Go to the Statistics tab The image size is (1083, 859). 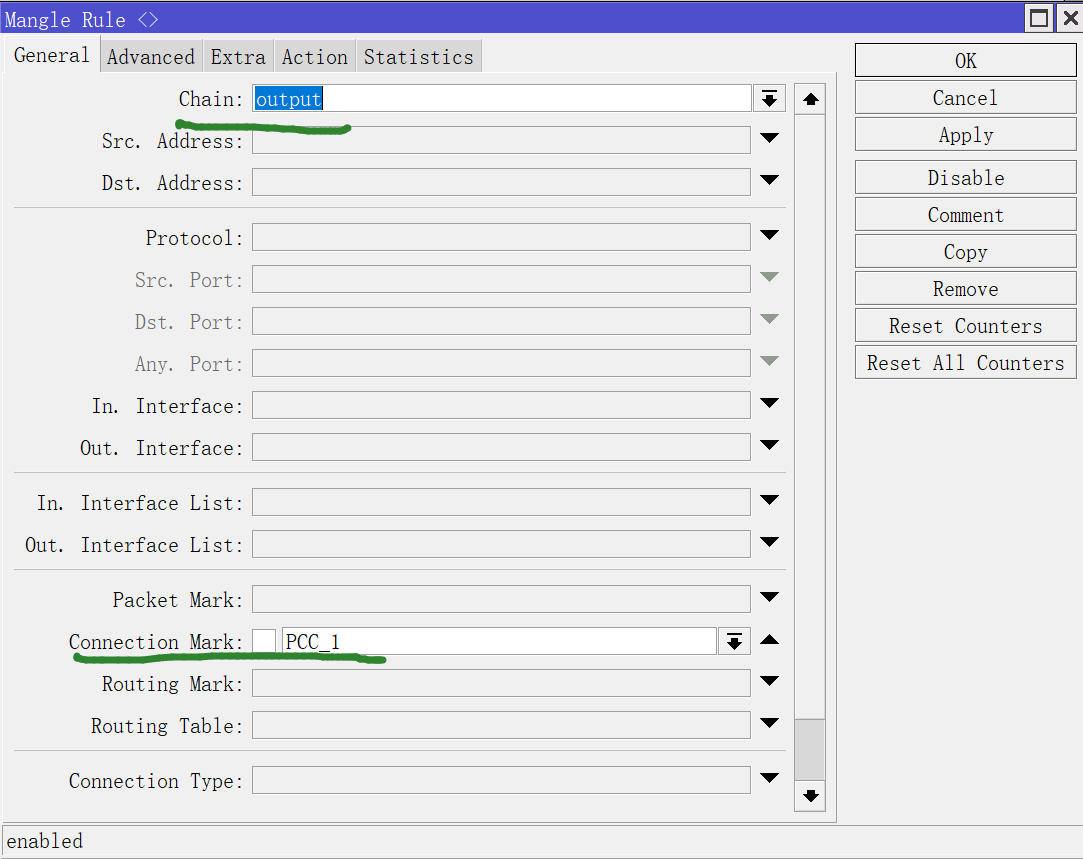point(418,57)
